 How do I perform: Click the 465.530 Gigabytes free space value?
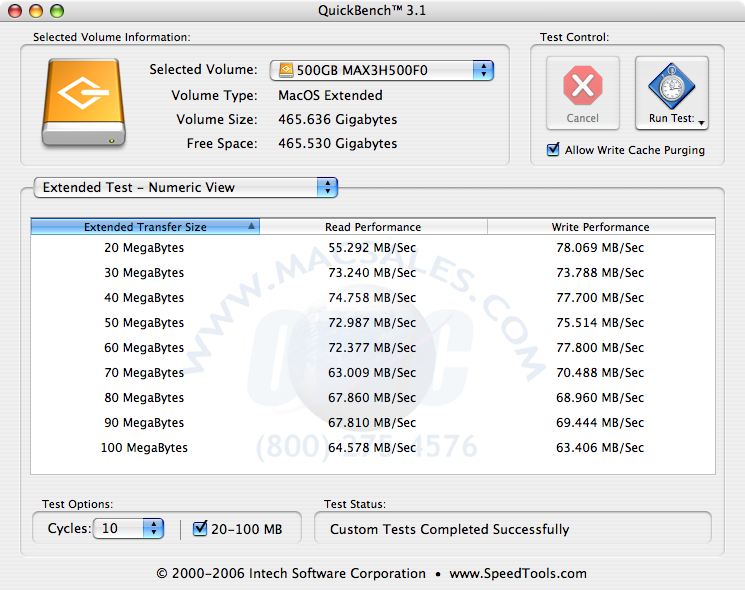[338, 143]
